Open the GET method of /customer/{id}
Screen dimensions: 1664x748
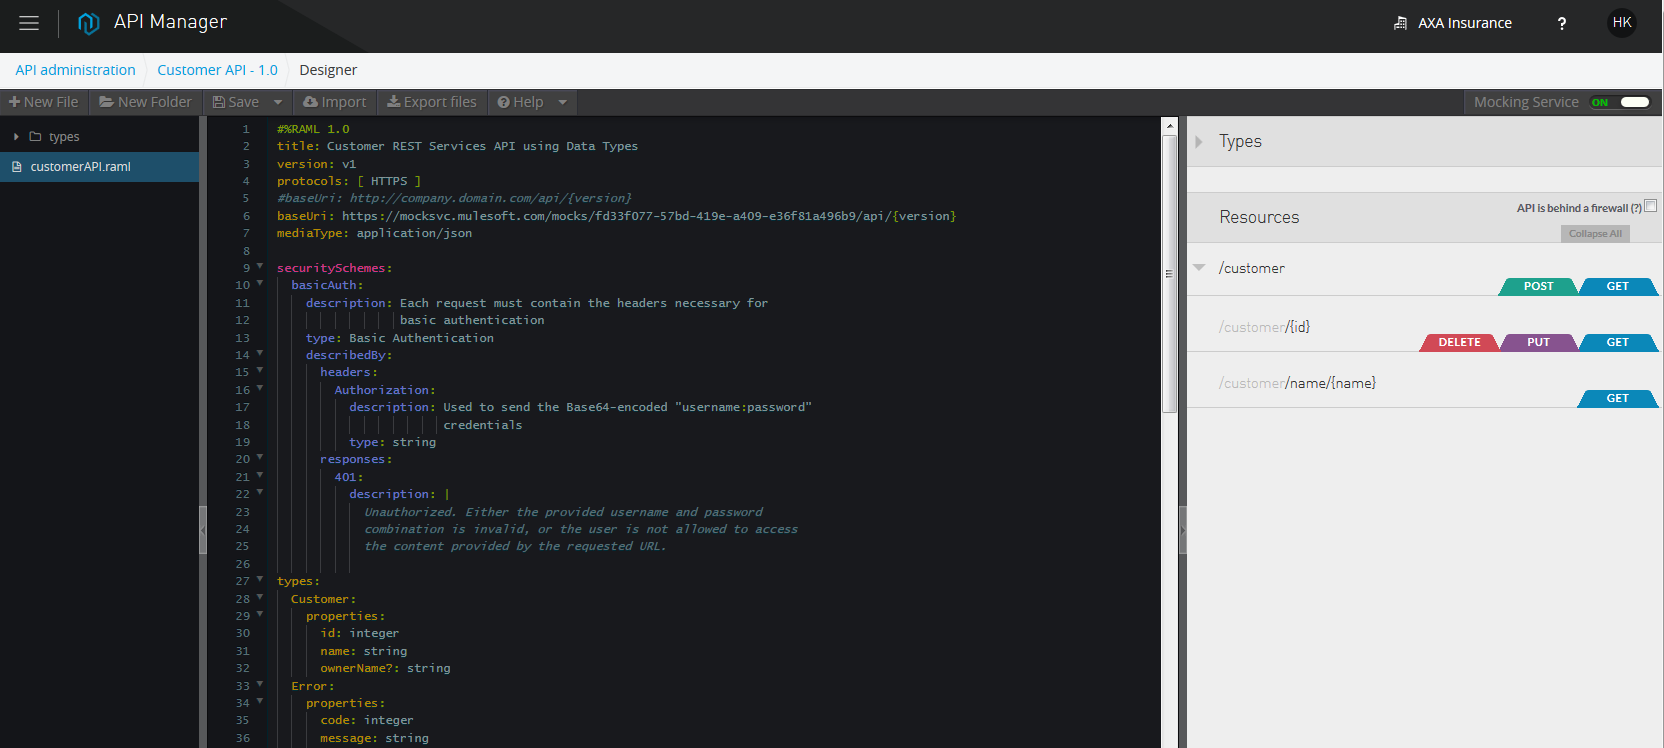click(1618, 343)
